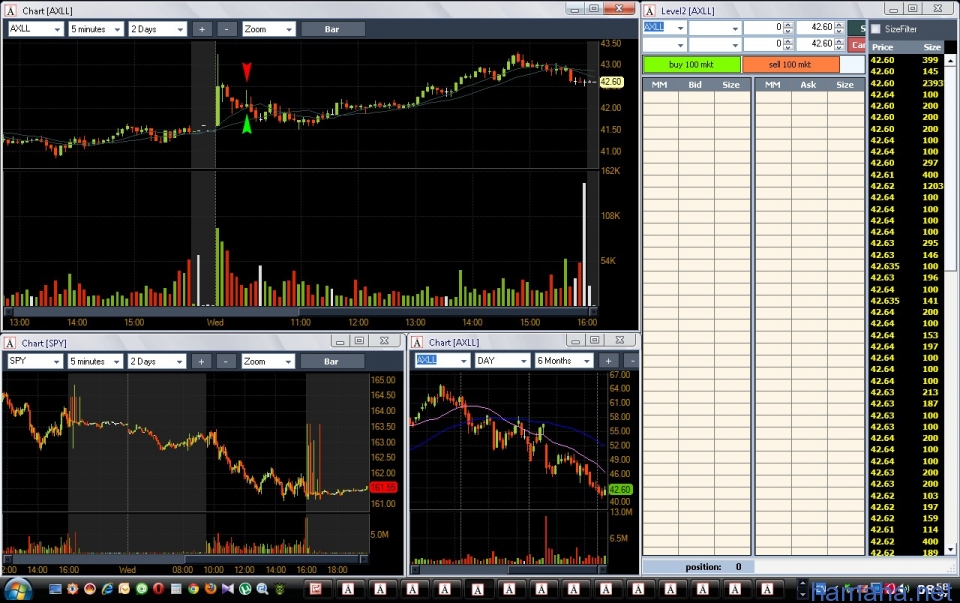
Task: Click the minus button in SPY chart toolbar
Action: coord(225,361)
